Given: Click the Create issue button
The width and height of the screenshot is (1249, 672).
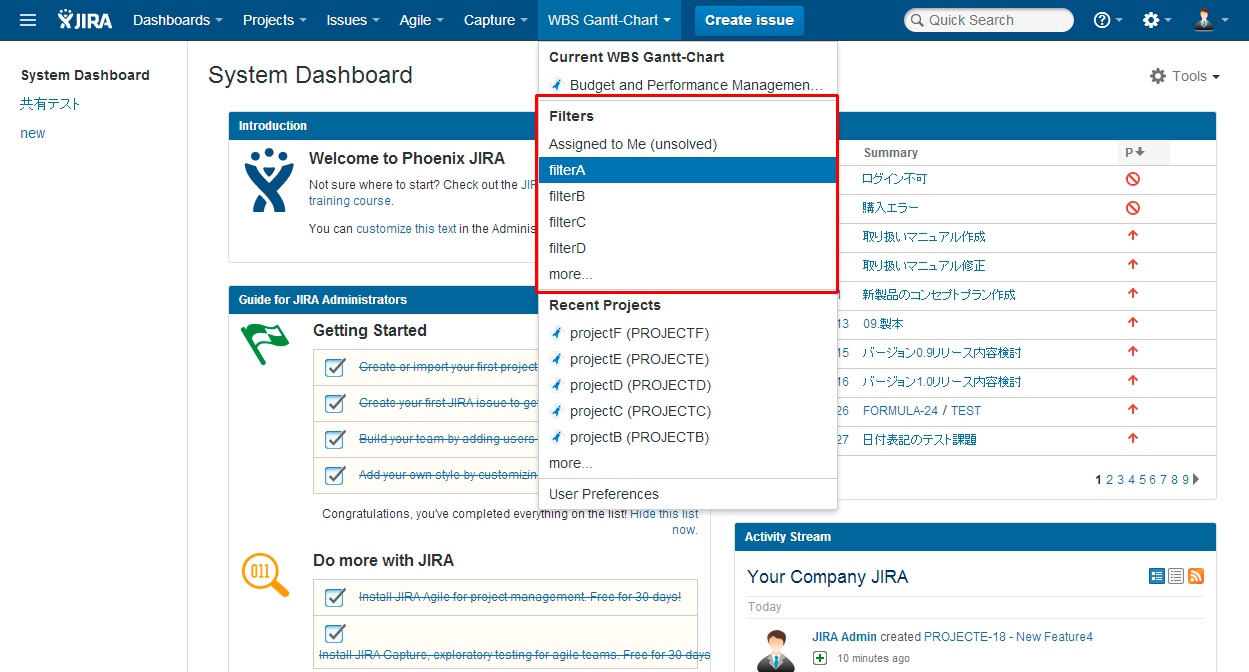Looking at the screenshot, I should [749, 20].
